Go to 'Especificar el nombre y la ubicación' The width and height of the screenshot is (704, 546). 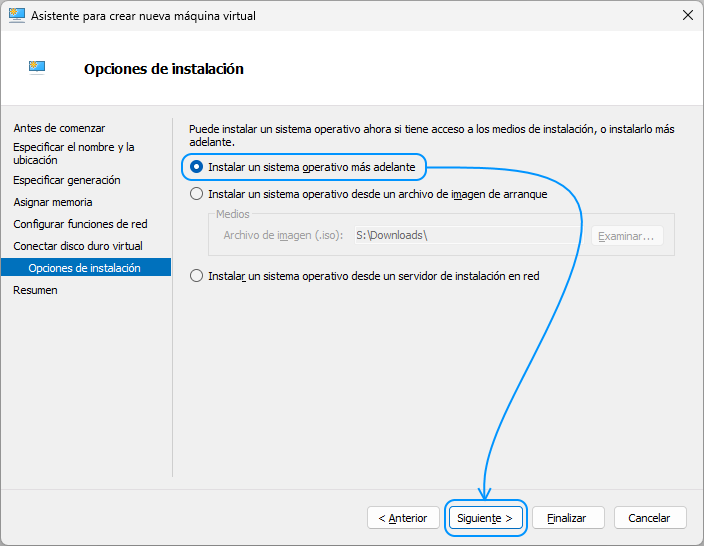(x=74, y=154)
